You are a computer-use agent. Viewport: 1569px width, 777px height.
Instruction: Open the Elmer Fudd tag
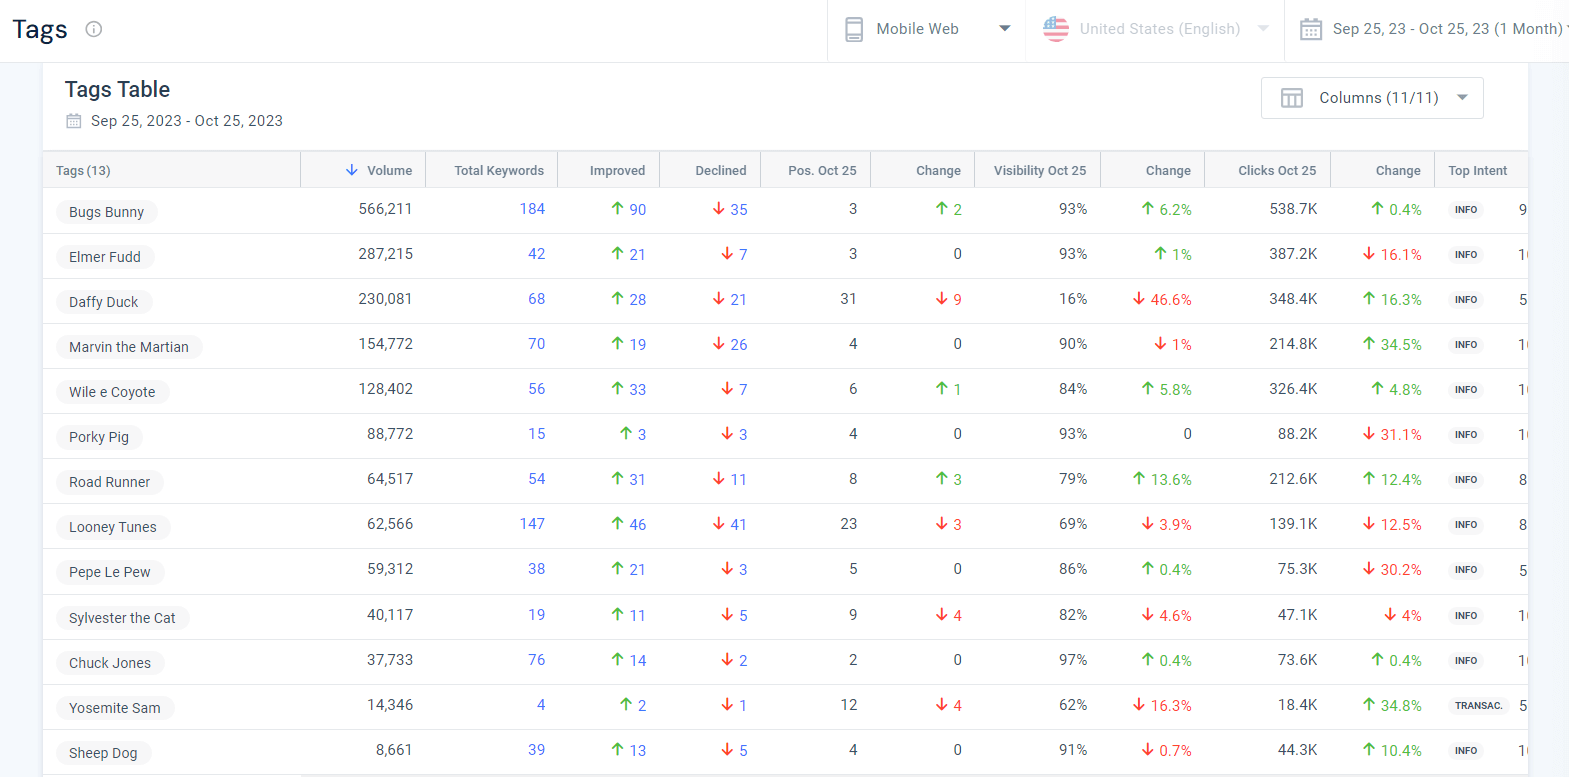pos(105,257)
